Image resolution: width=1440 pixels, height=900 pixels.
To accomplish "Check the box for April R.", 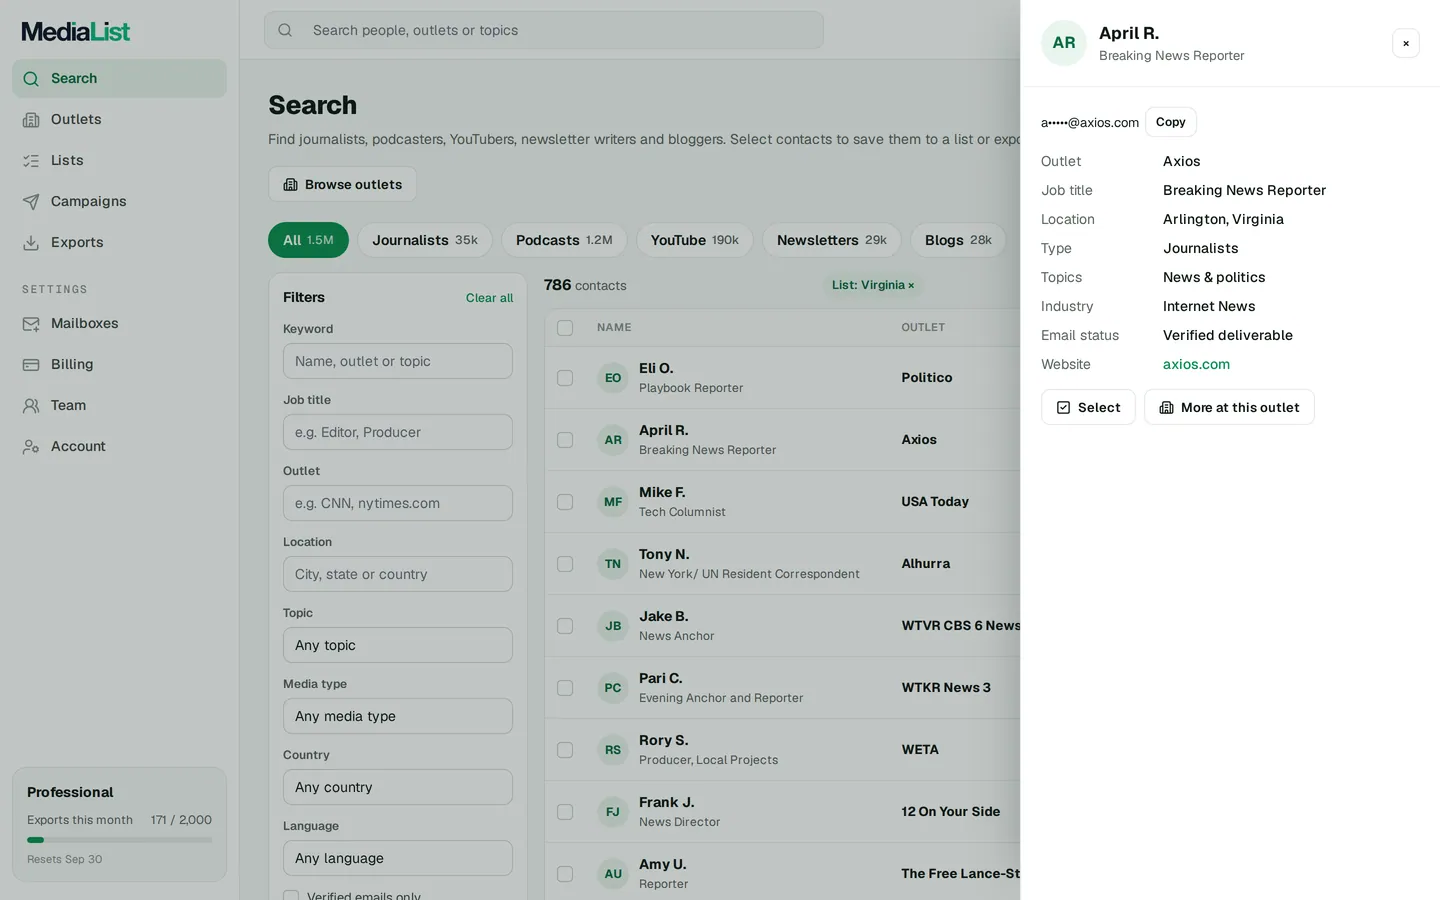I will [565, 440].
